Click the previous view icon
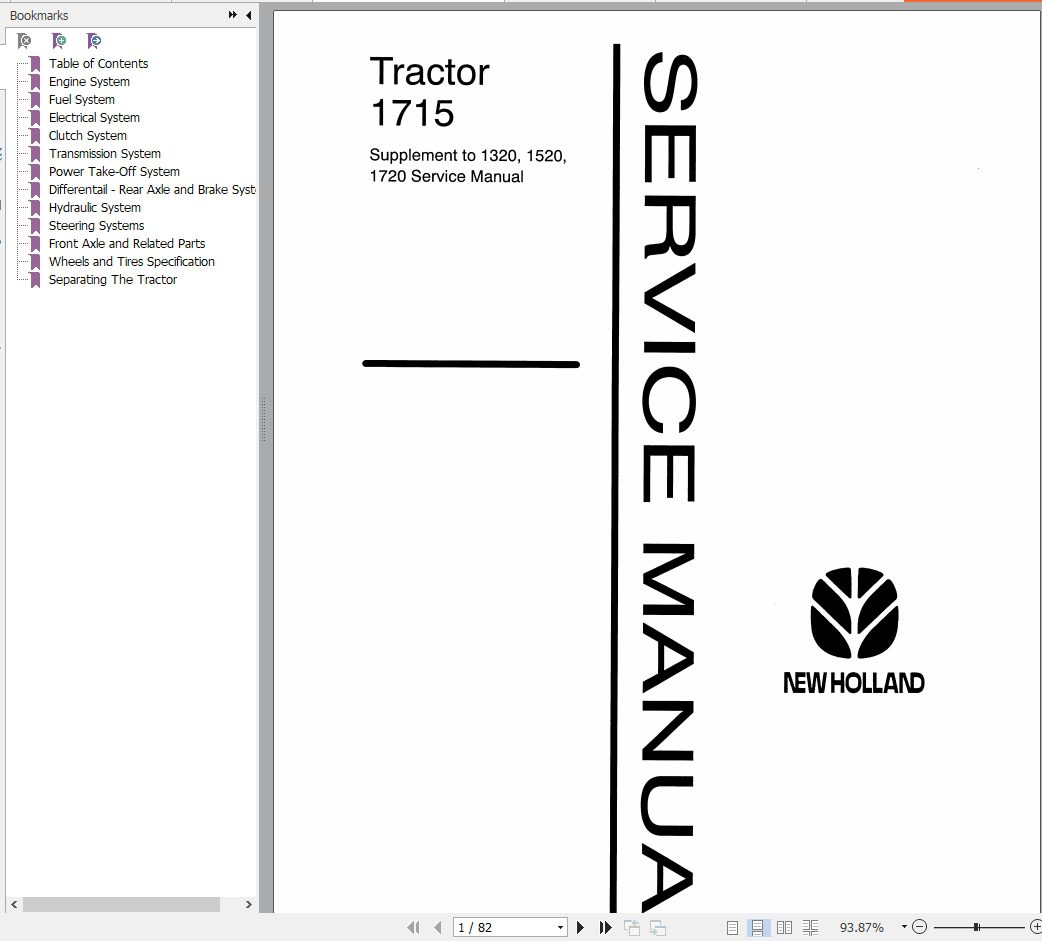1042x941 pixels. [632, 927]
